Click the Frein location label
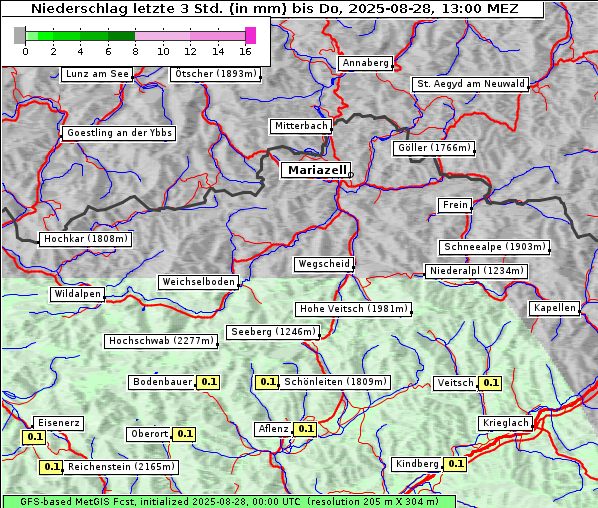The image size is (598, 508). [x=455, y=205]
